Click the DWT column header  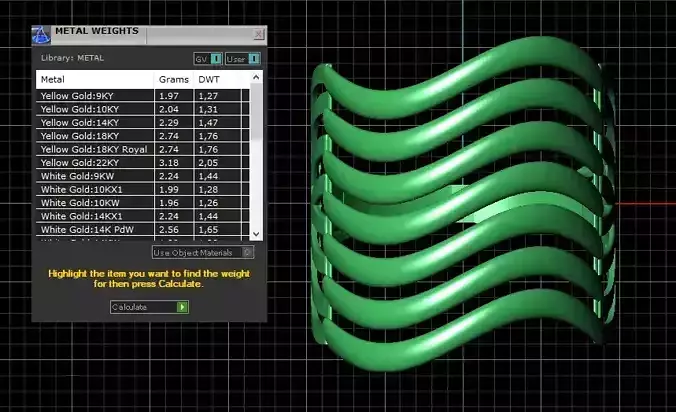coord(222,80)
